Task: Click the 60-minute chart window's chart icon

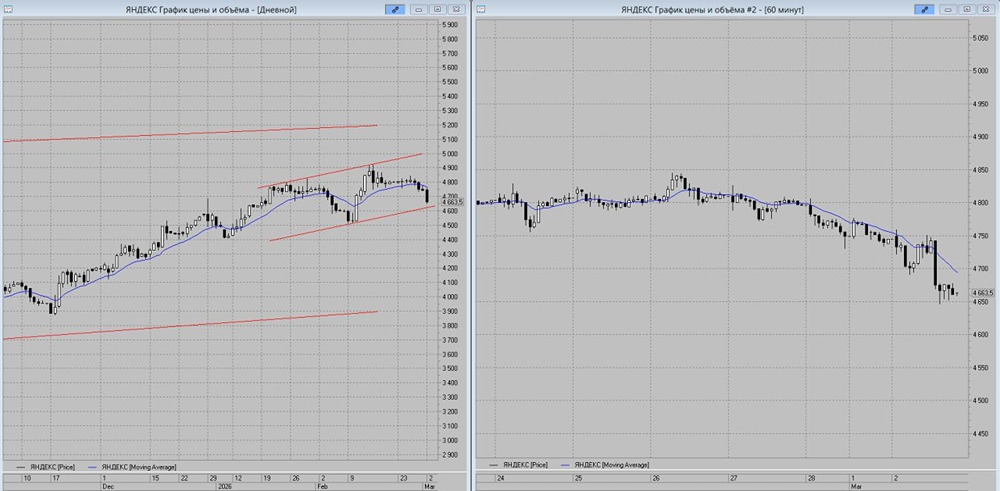Action: pos(482,9)
